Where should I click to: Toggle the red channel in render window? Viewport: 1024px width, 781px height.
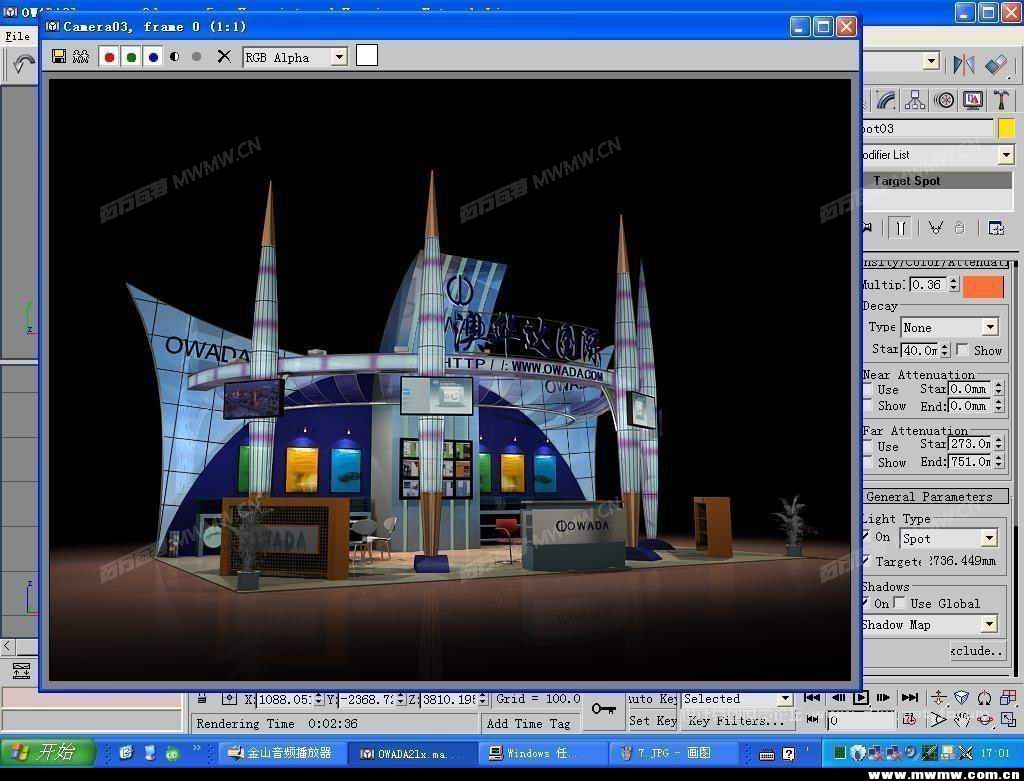pyautogui.click(x=110, y=57)
